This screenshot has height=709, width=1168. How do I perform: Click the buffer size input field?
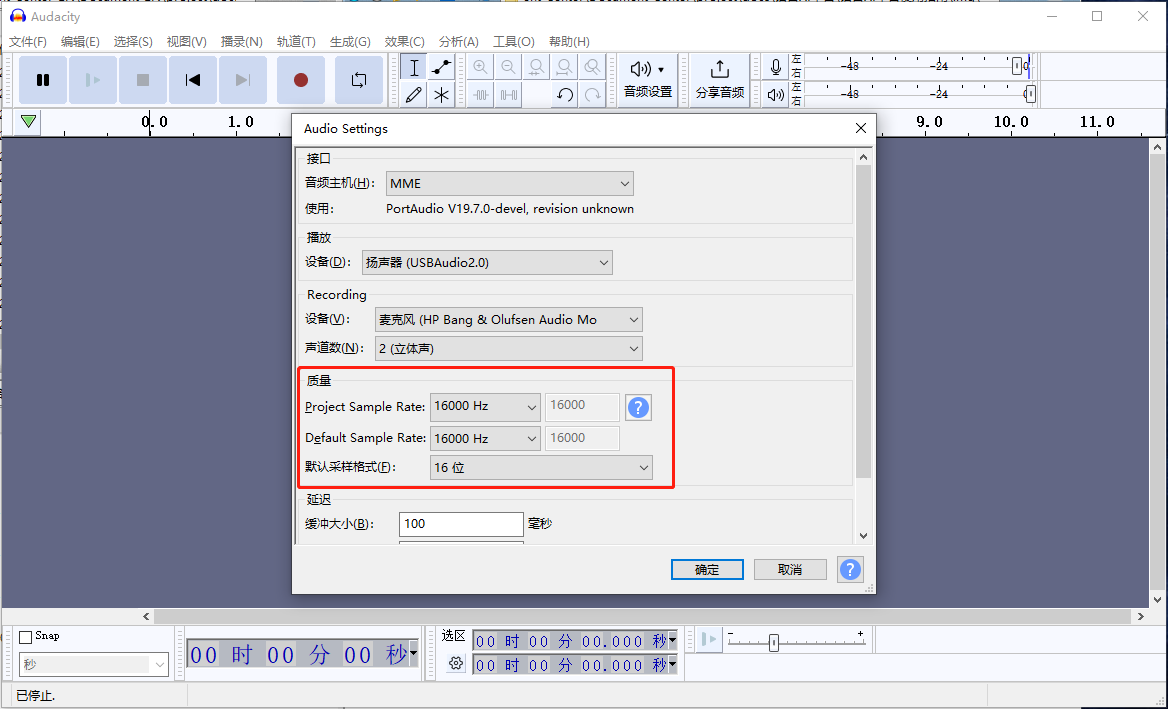tap(460, 524)
